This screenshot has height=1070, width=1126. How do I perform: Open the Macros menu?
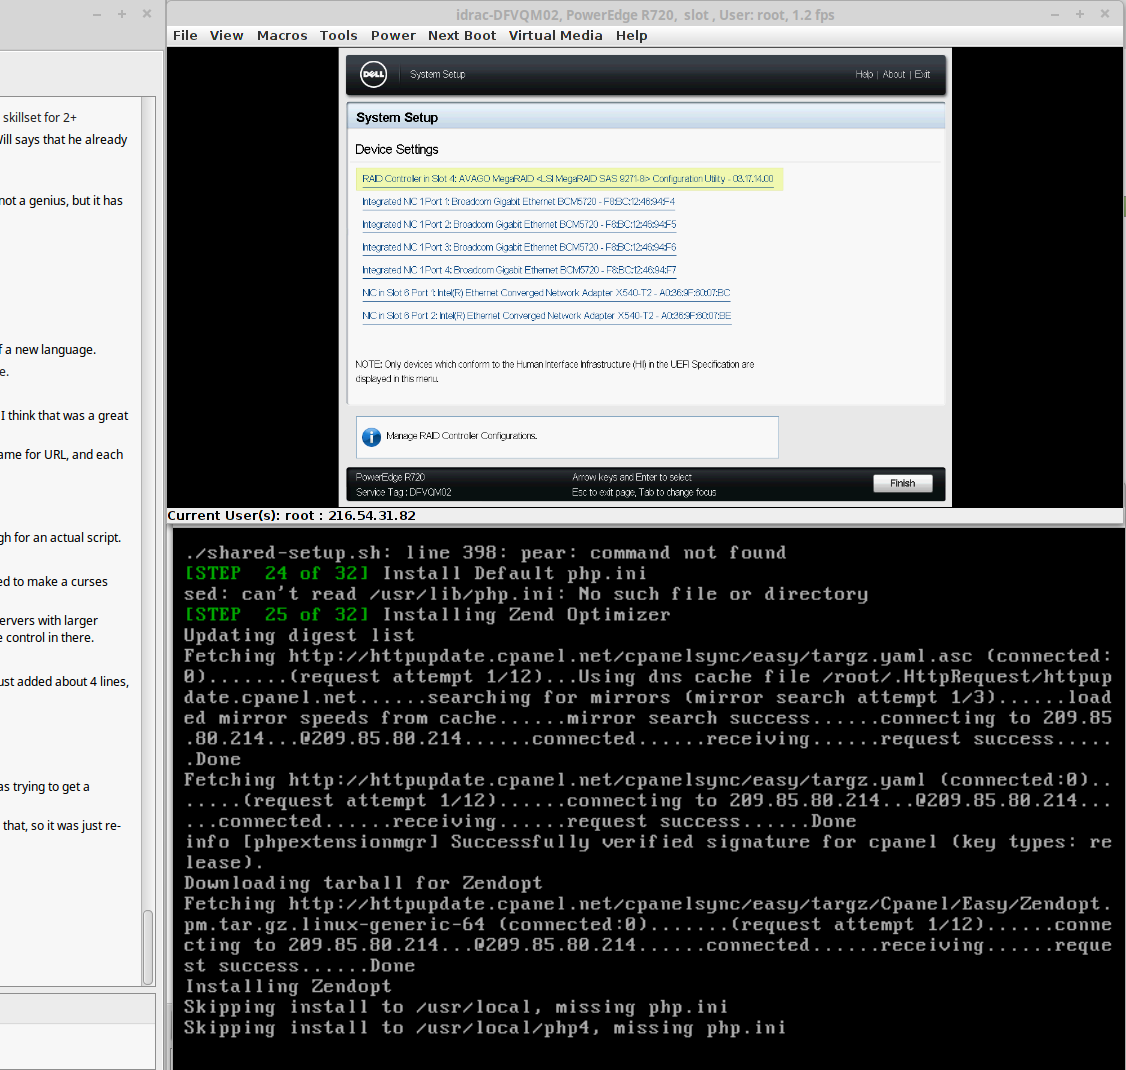coord(282,35)
